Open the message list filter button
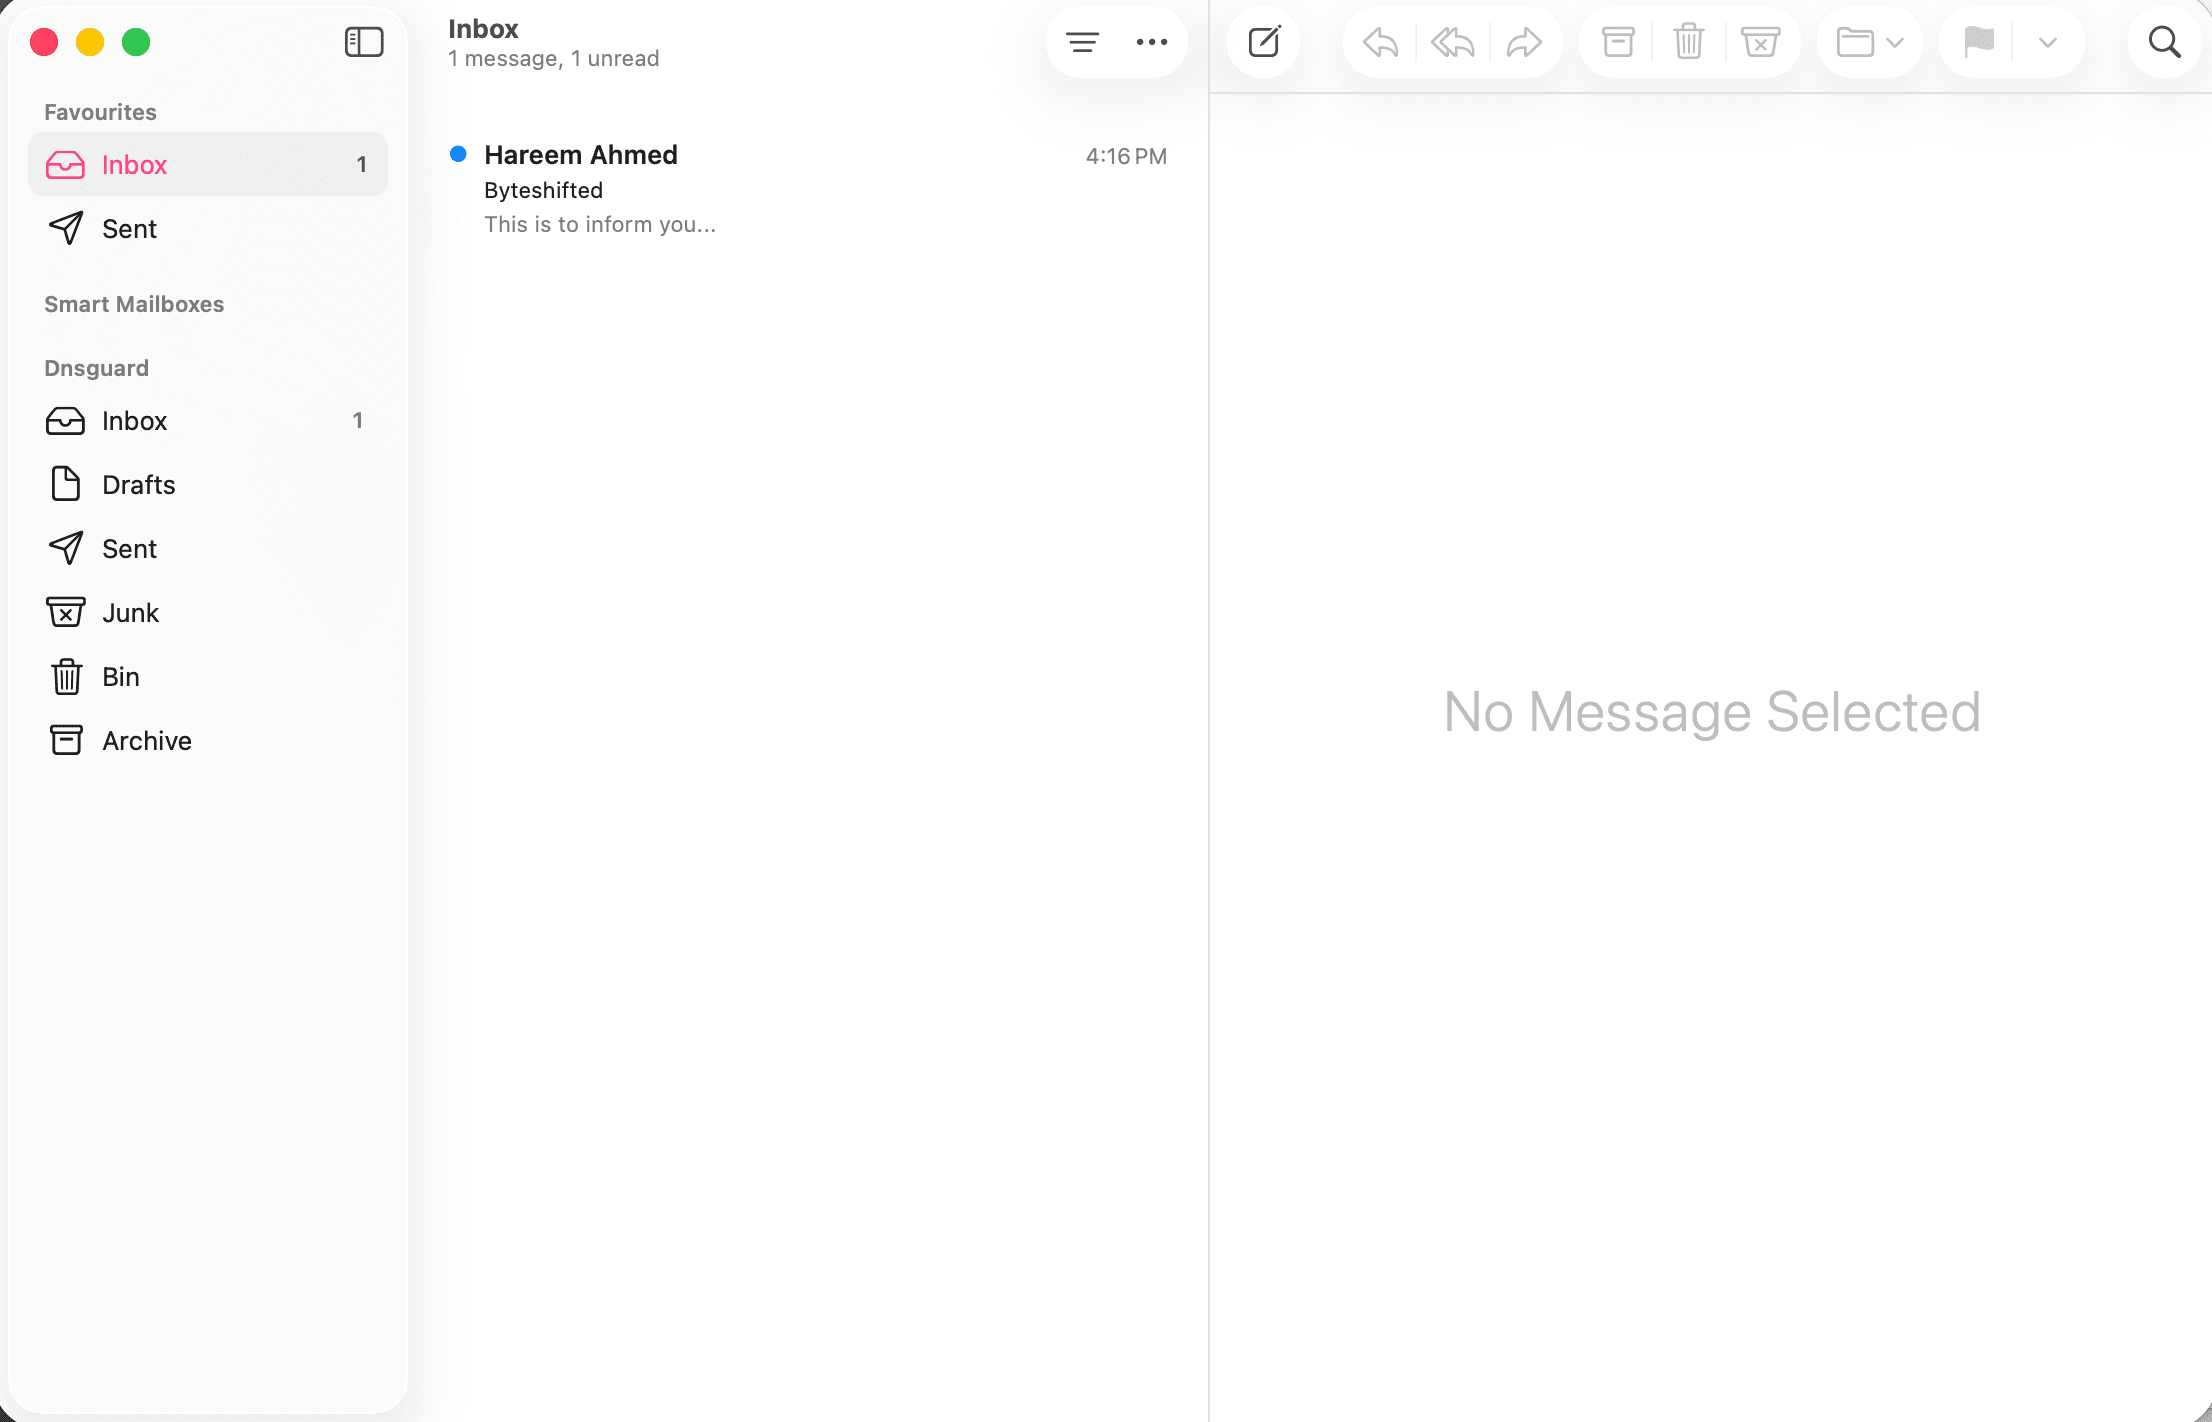The height and width of the screenshot is (1422, 2212). (1082, 42)
